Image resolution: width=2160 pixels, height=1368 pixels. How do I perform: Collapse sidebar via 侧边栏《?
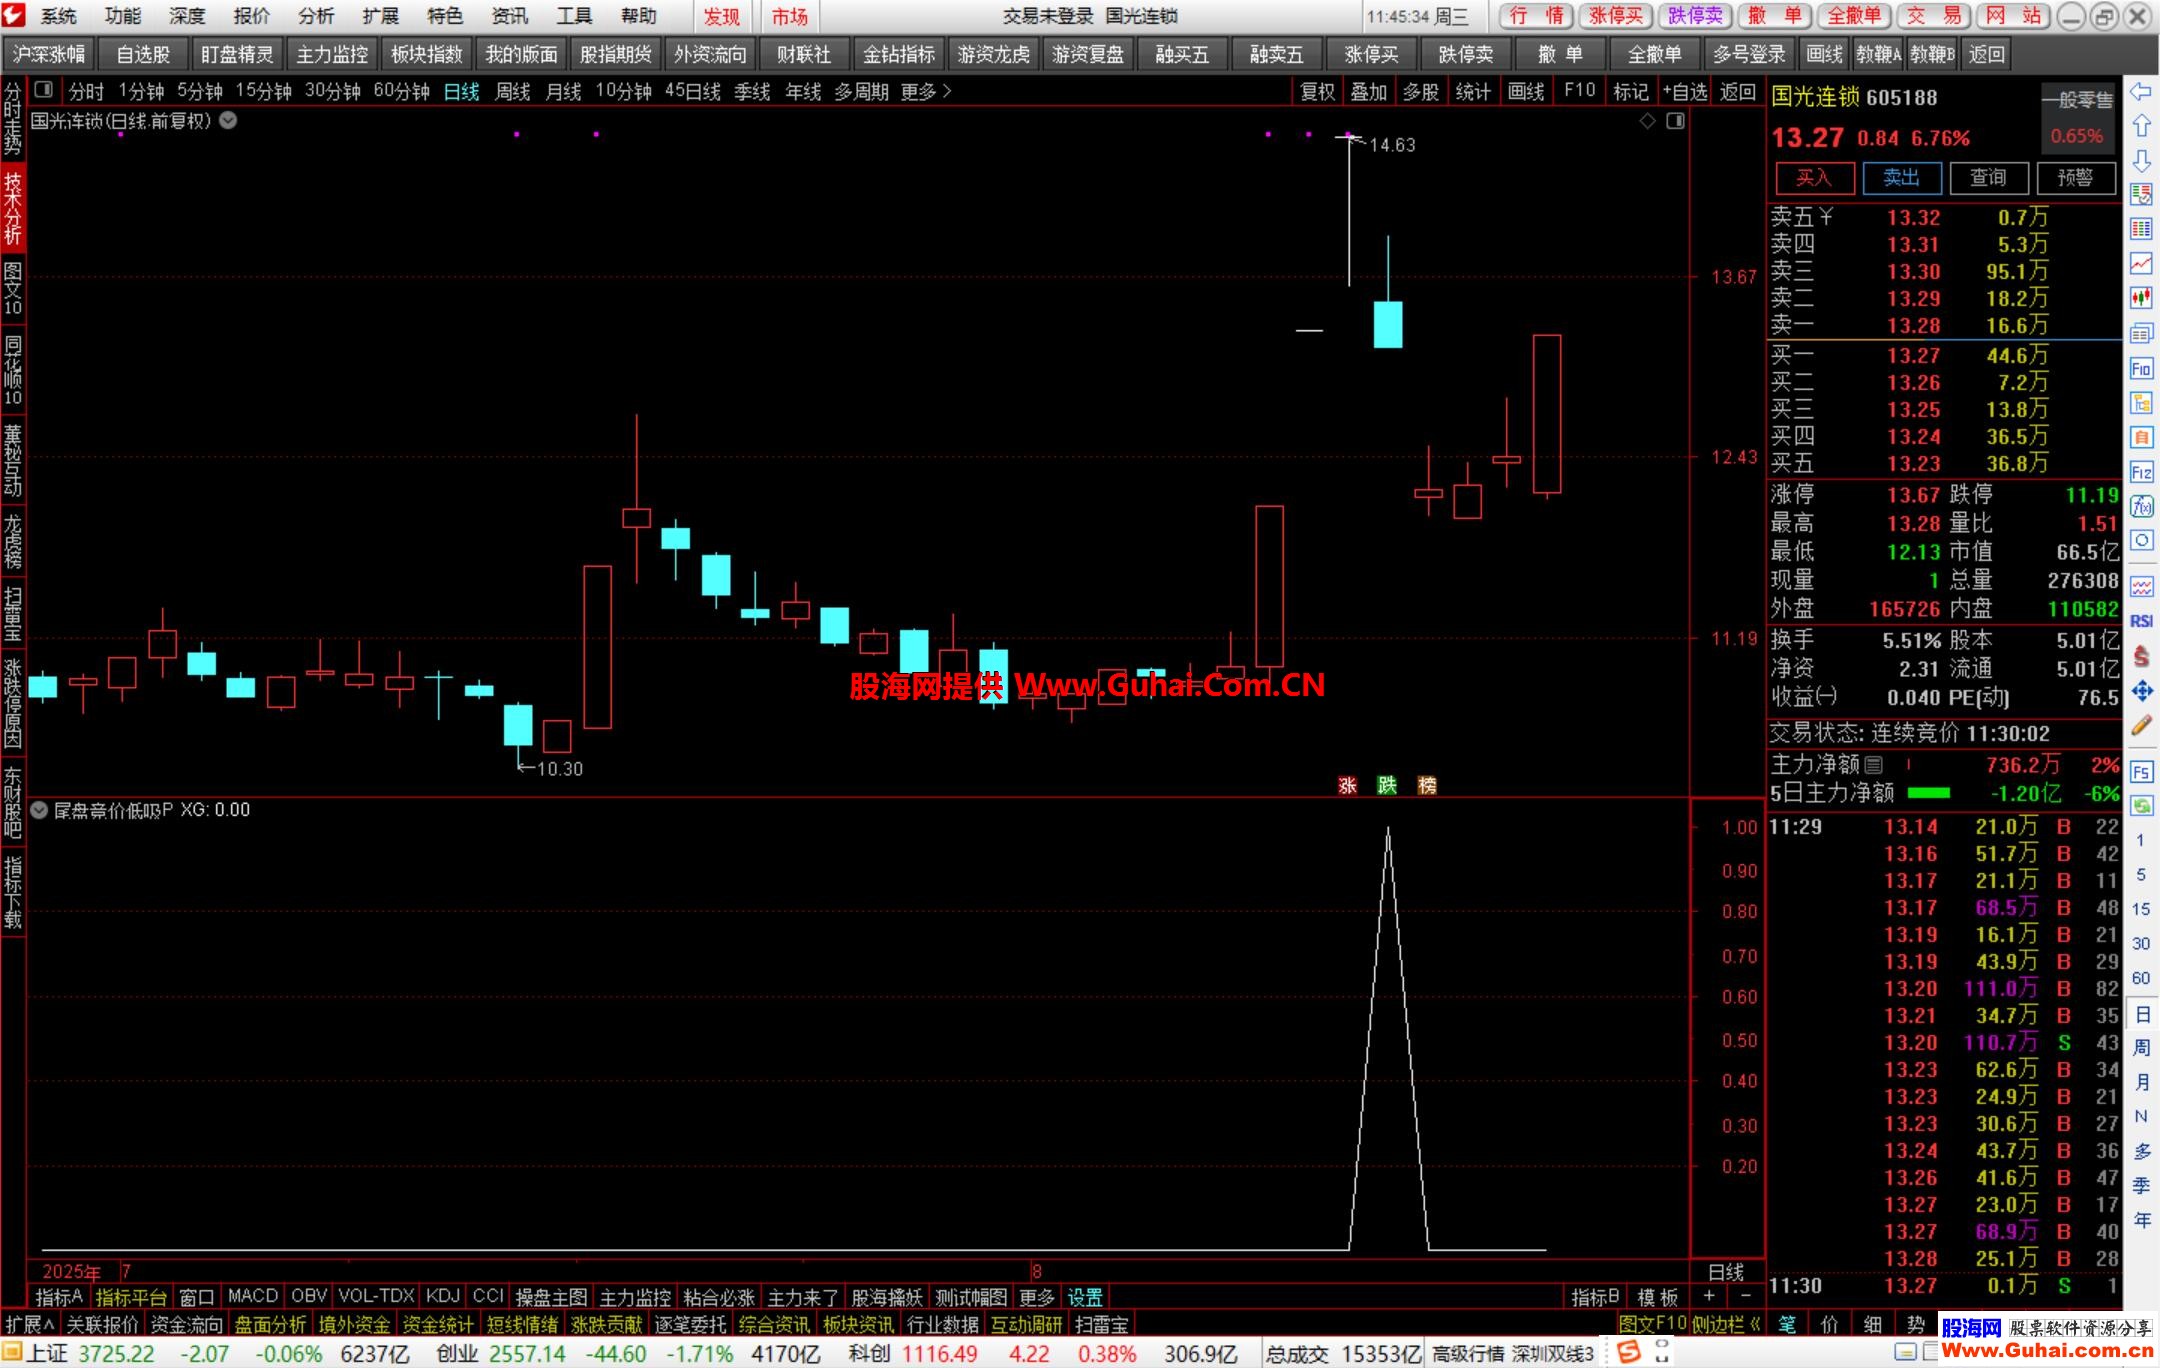(1727, 1325)
